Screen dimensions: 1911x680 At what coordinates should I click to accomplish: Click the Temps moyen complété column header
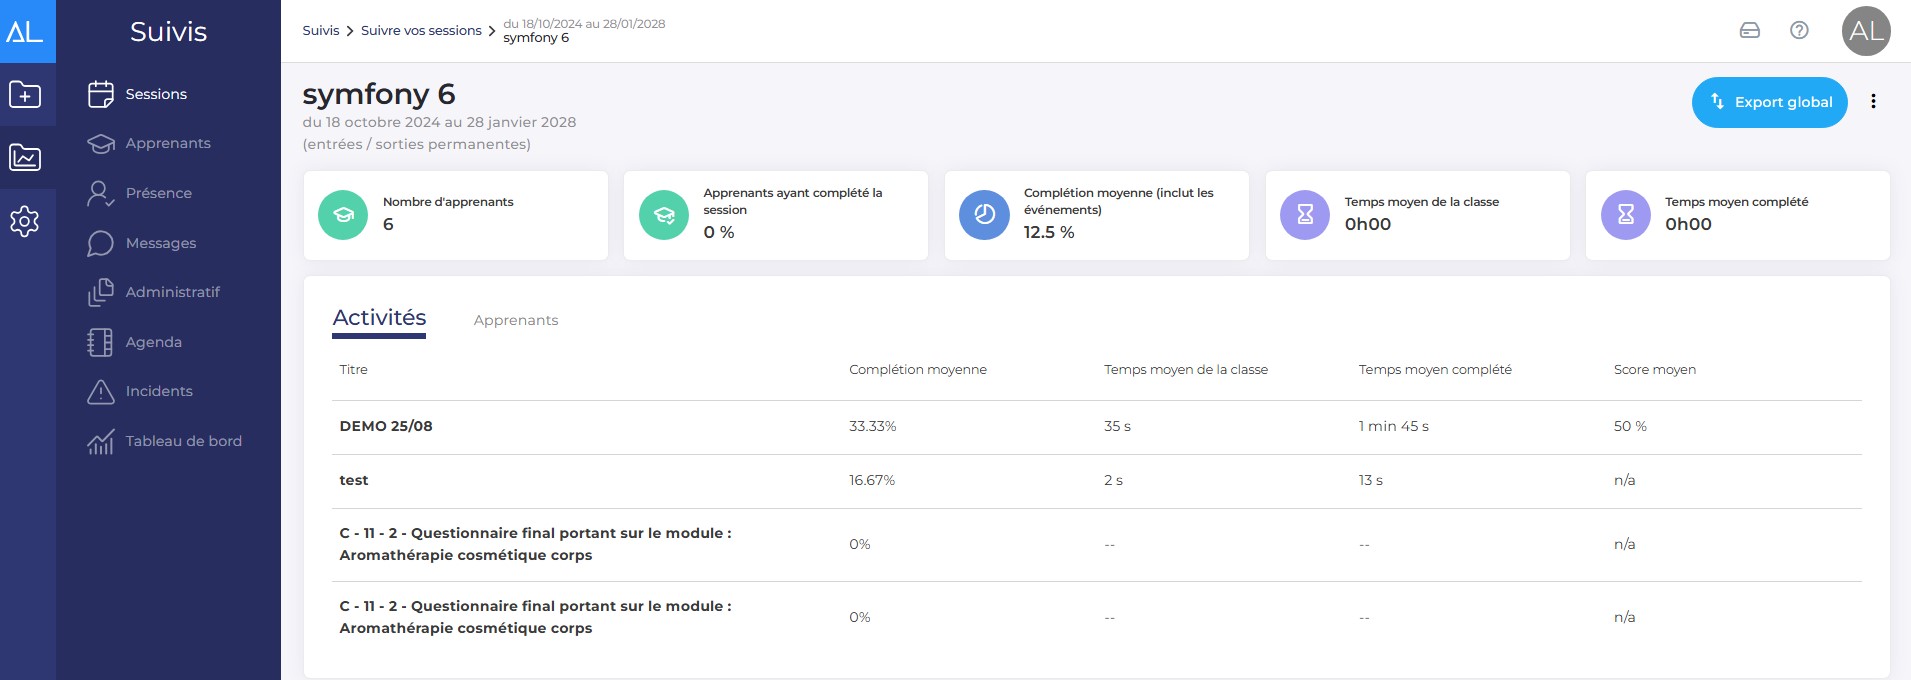point(1435,370)
